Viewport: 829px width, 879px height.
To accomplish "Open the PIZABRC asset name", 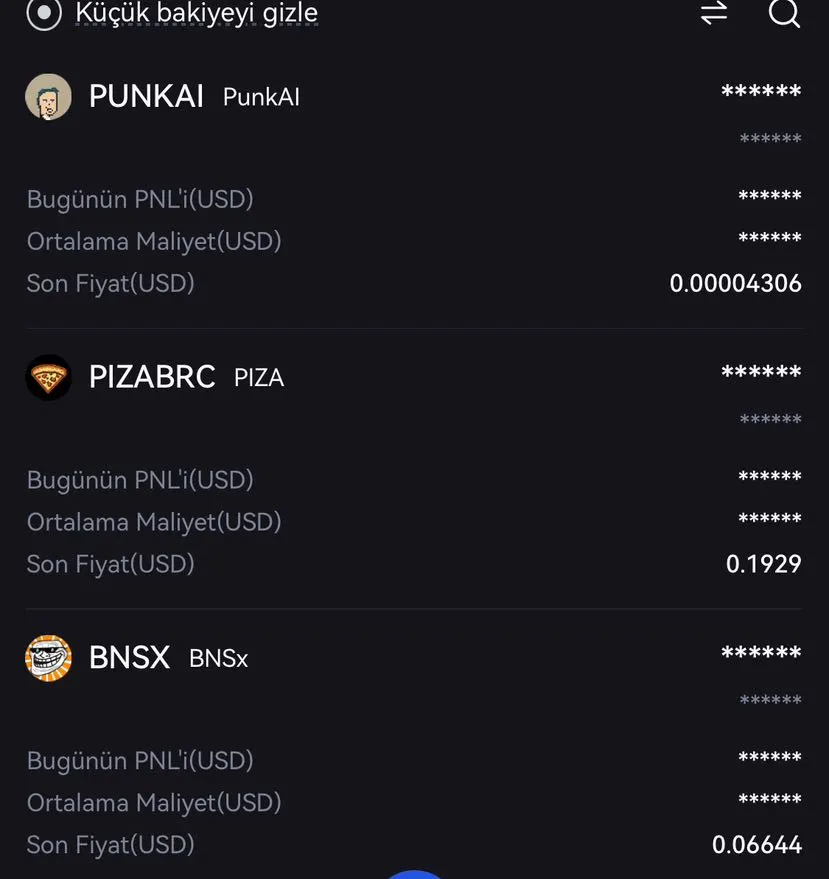I will [x=152, y=377].
